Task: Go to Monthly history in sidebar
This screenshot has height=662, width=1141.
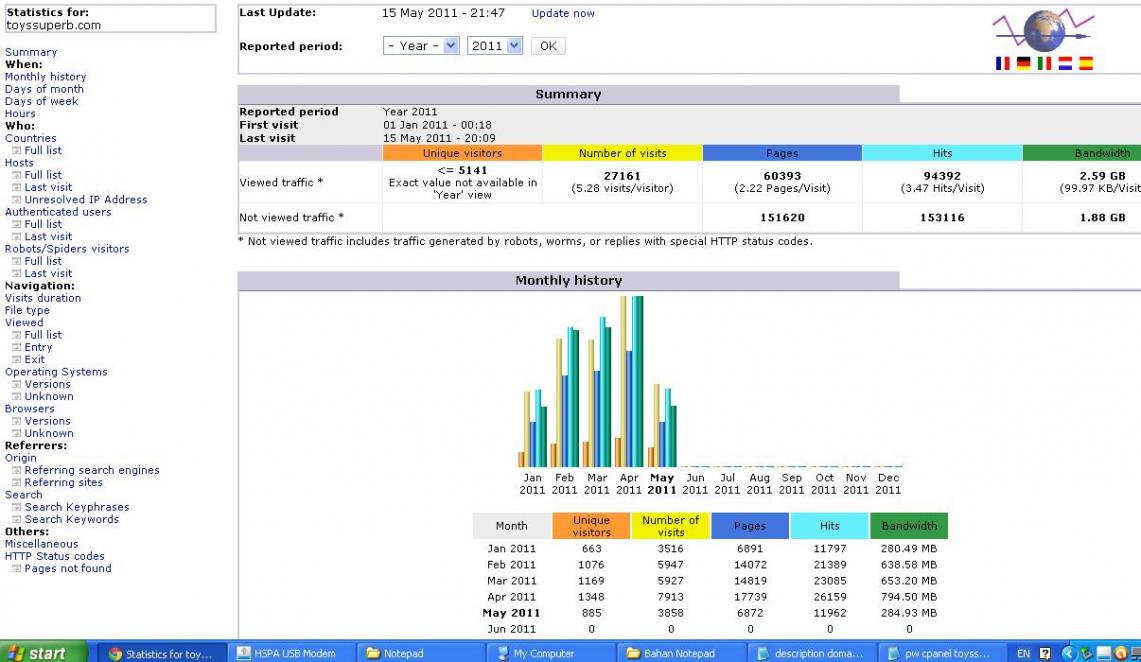Action: click(x=46, y=77)
